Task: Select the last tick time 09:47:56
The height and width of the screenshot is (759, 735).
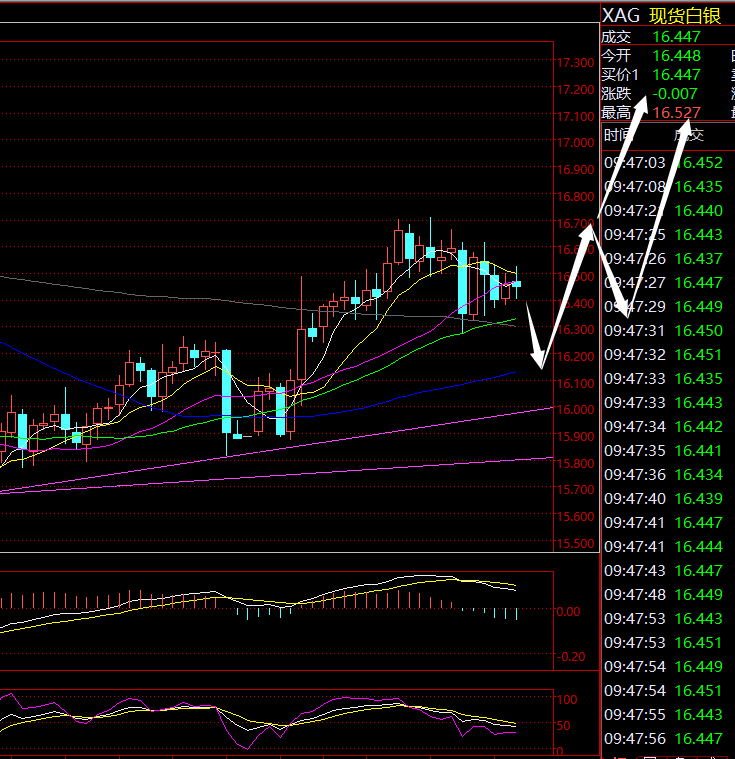Action: 635,739
